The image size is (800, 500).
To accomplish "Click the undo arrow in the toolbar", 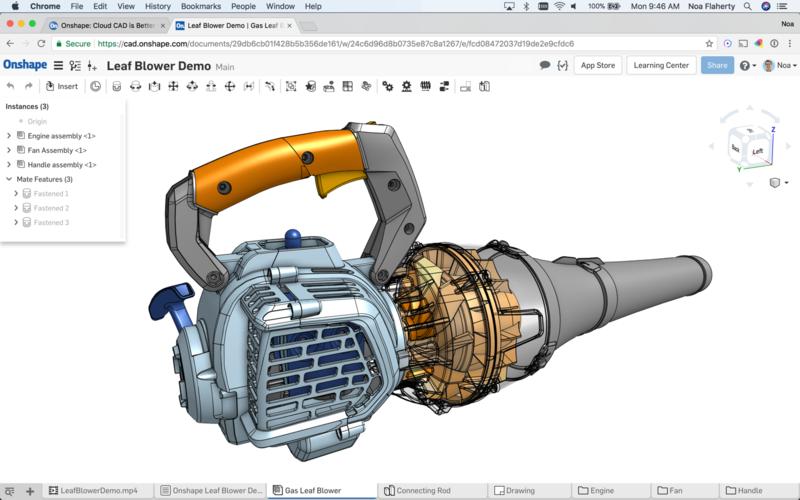I will point(11,86).
